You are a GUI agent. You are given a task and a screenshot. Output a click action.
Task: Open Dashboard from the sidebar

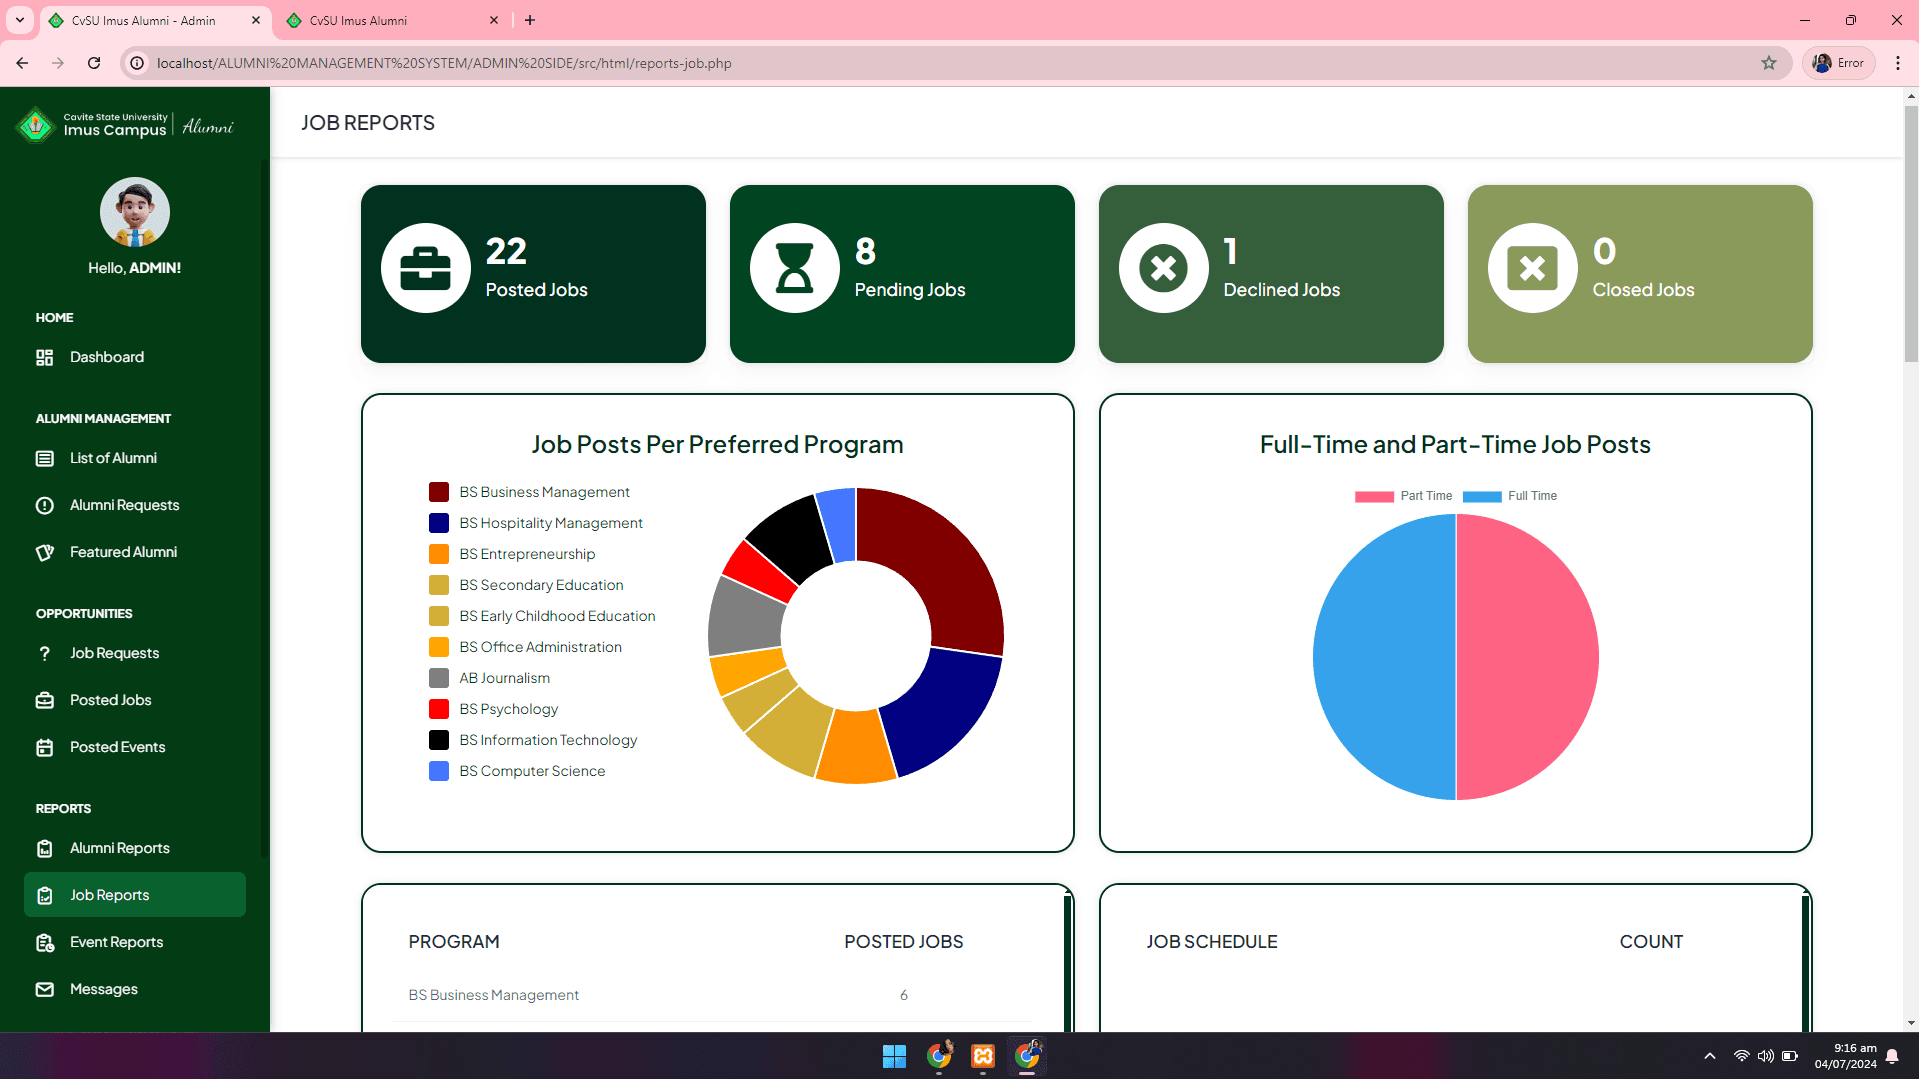click(107, 357)
